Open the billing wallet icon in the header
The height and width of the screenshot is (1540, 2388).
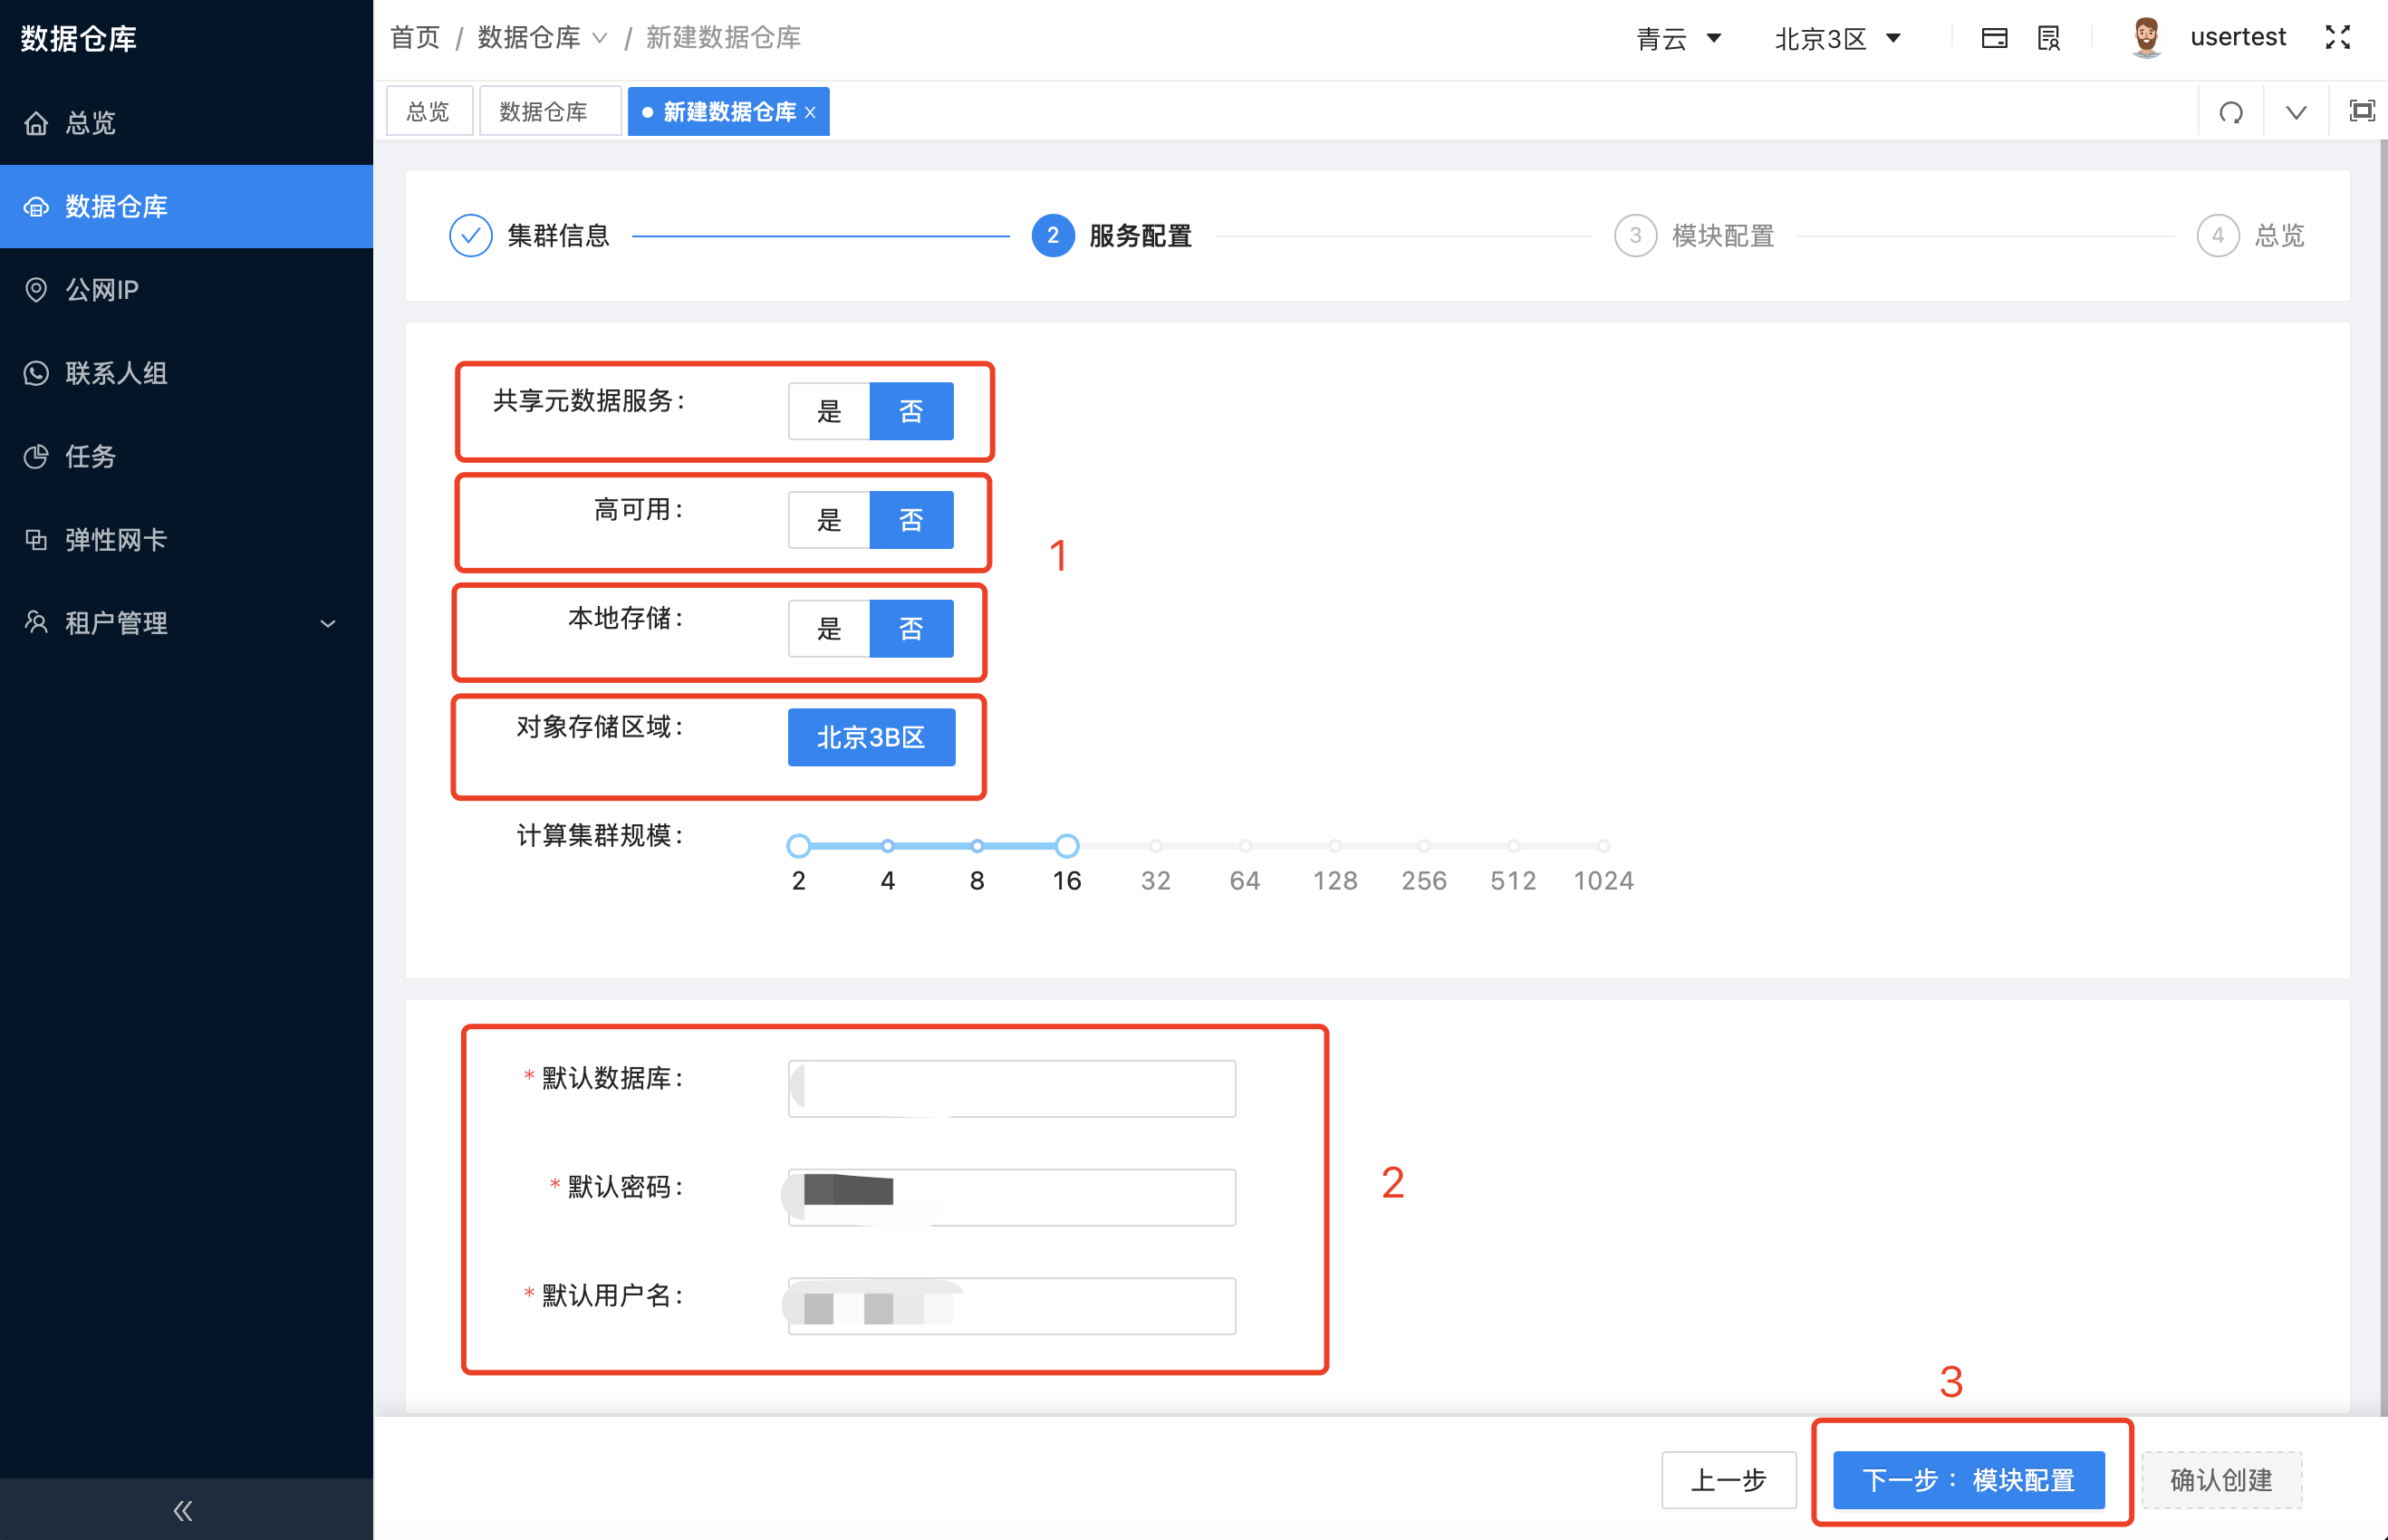pyautogui.click(x=1995, y=36)
